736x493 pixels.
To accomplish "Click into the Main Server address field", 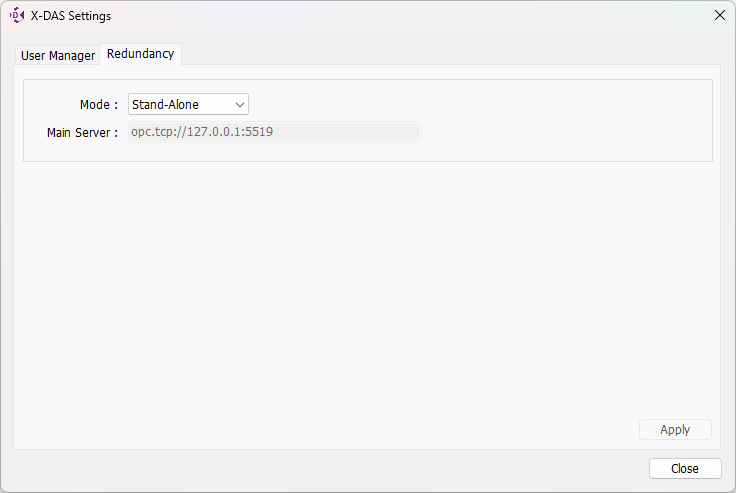I will (x=274, y=132).
